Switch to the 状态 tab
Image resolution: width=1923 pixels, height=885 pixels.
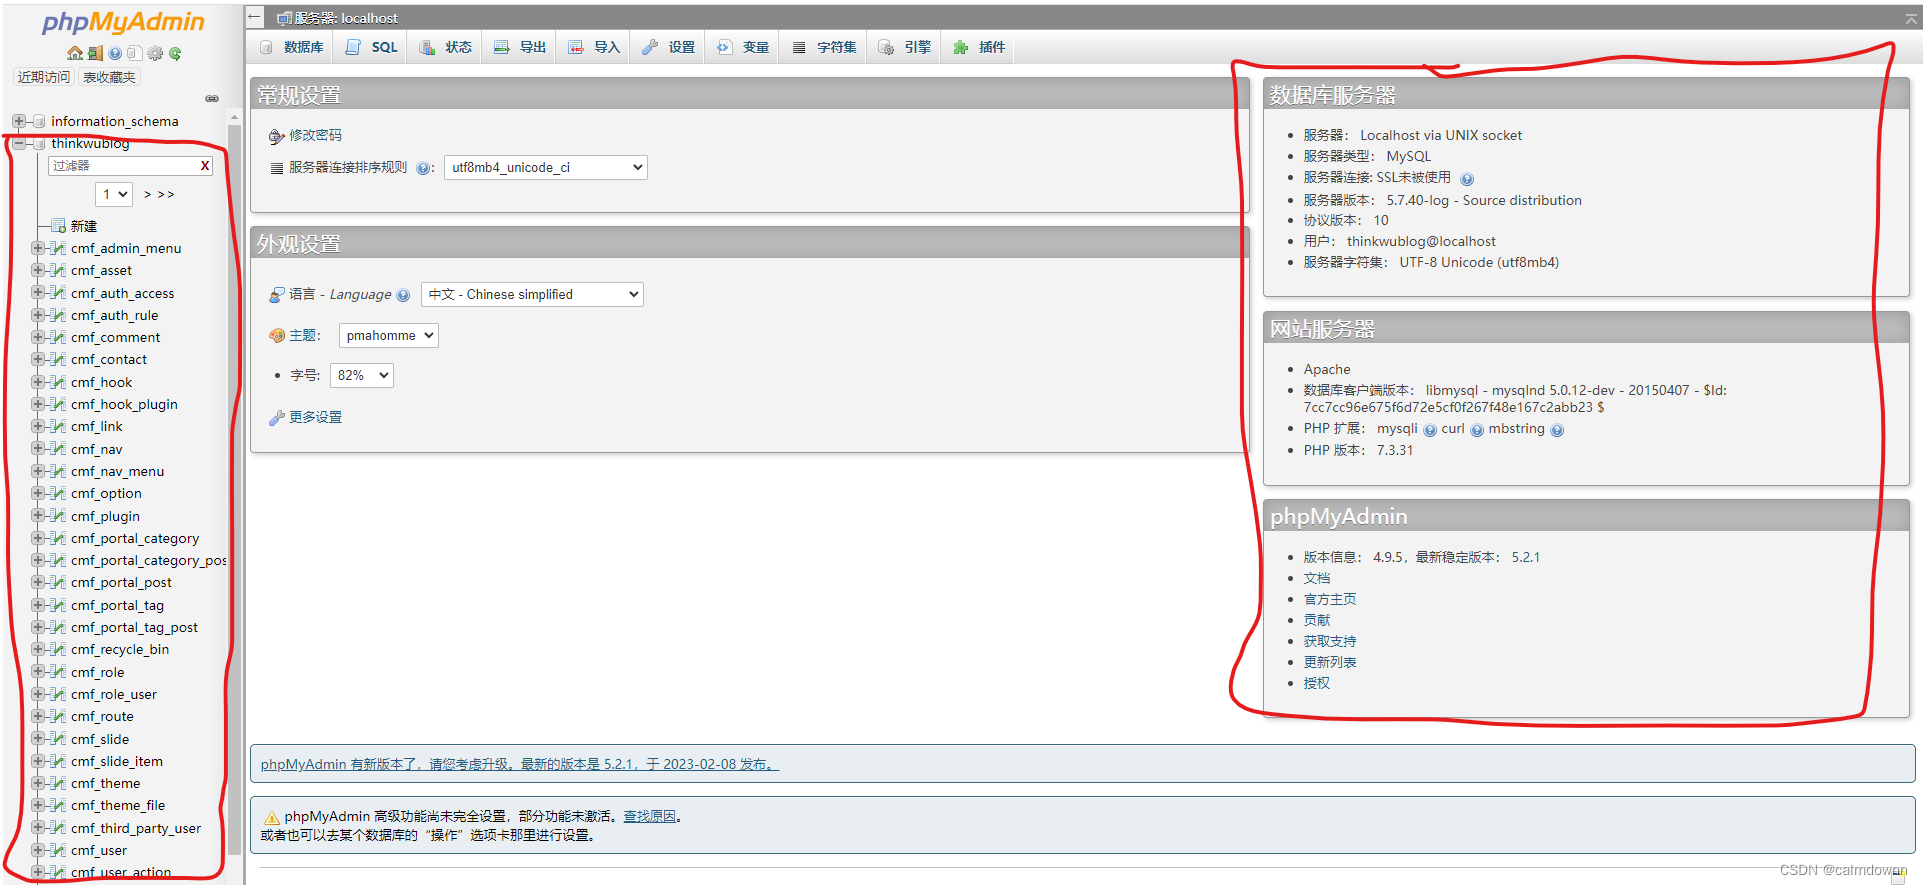(x=446, y=47)
